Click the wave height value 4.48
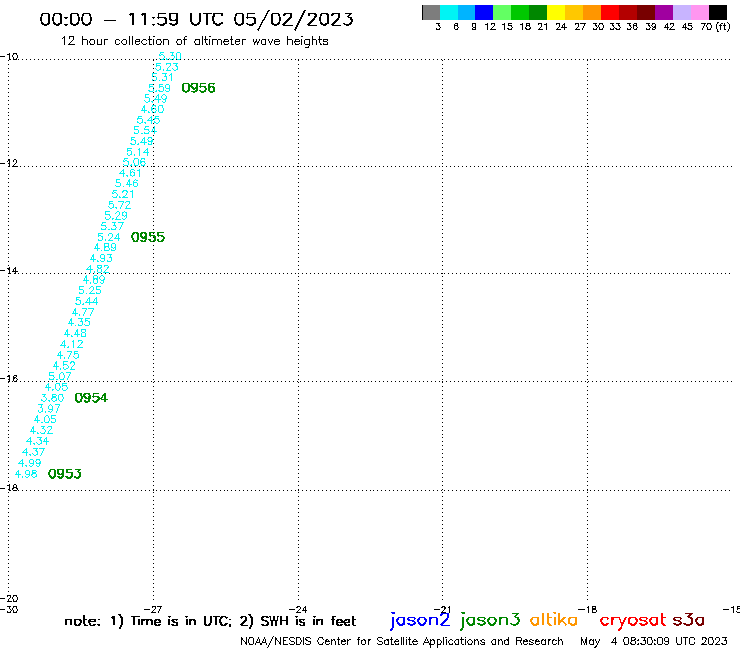Image resolution: width=740 pixels, height=650 pixels. pyautogui.click(x=75, y=333)
